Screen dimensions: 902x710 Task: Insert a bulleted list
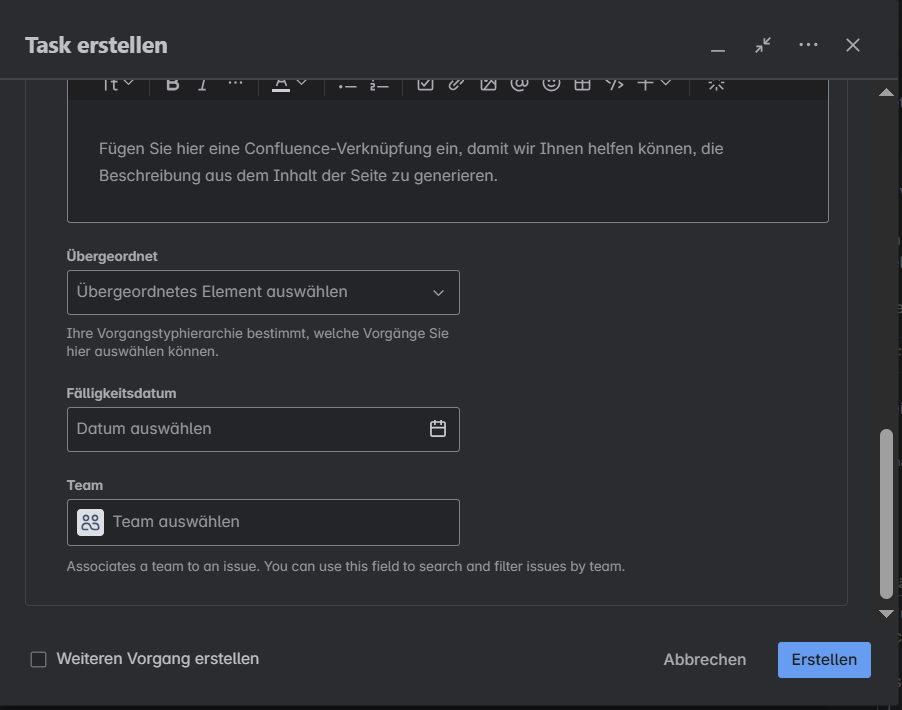click(x=347, y=84)
